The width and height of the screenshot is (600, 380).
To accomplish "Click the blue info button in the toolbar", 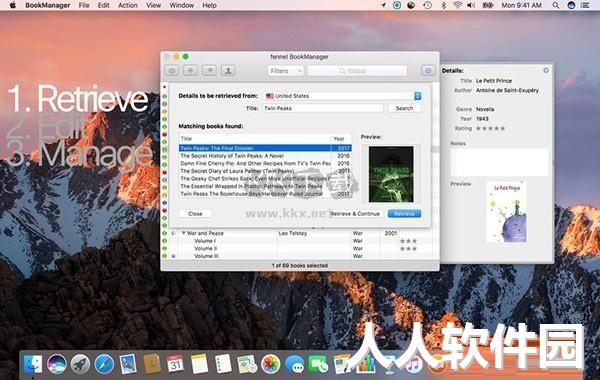I will 428,70.
